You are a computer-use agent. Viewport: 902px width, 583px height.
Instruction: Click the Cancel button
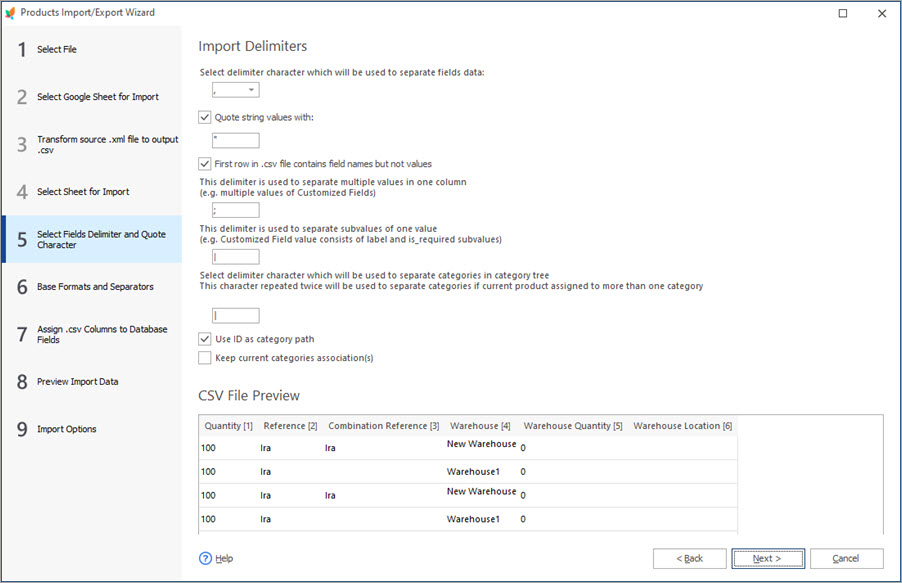(847, 558)
